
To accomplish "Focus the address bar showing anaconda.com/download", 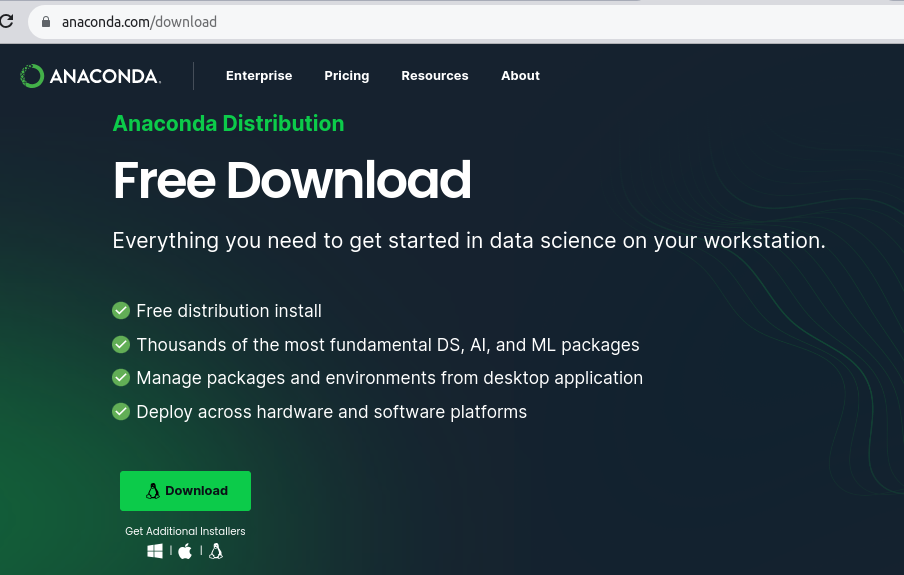I will click(466, 22).
